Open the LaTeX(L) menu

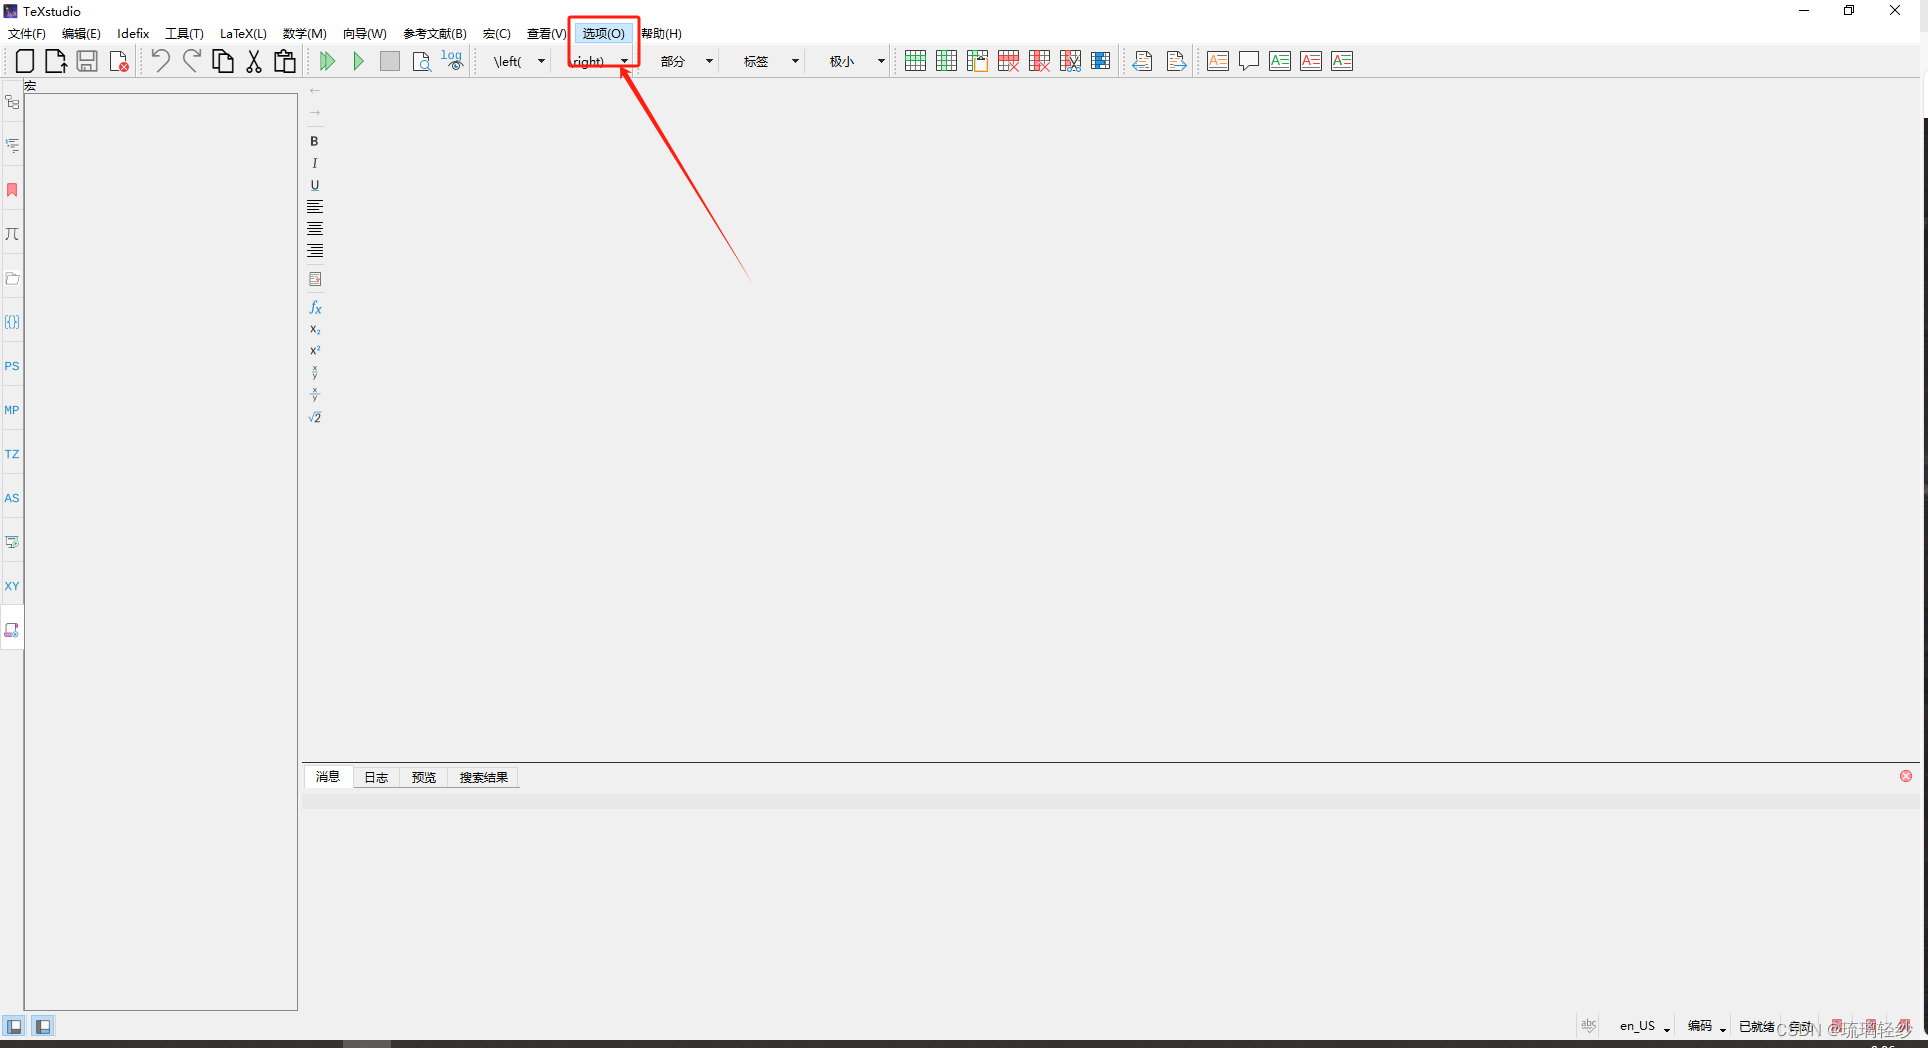point(243,33)
